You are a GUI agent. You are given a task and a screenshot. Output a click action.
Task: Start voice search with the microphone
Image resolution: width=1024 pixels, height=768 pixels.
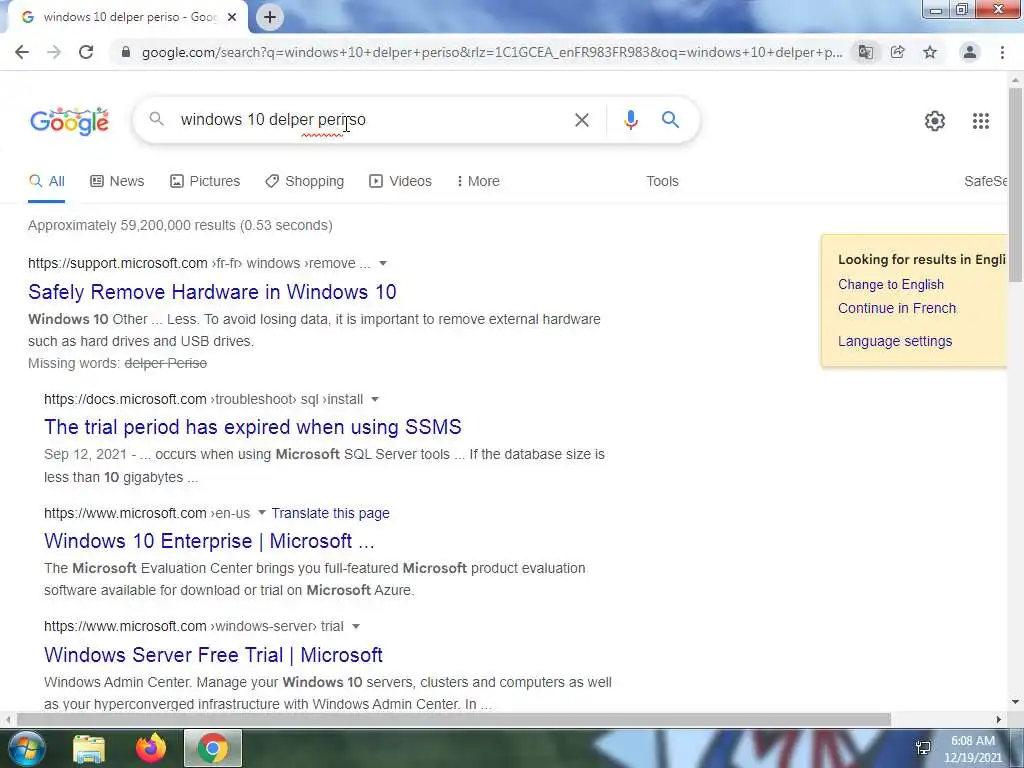click(630, 120)
